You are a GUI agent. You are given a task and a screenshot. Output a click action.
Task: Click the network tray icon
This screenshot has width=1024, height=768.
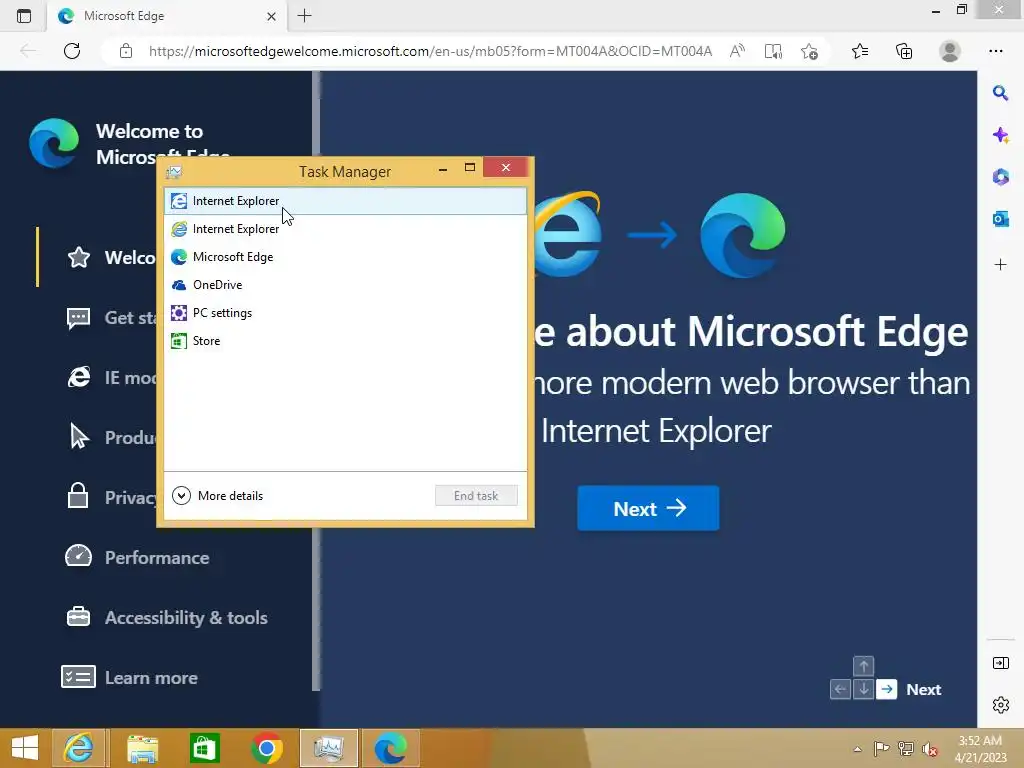[905, 749]
